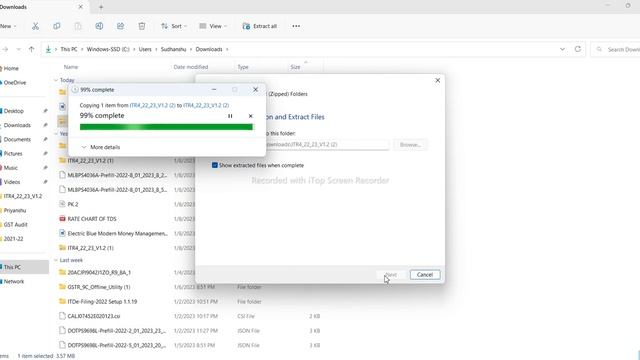Go up one folder level arrow
This screenshot has height=360, width=640.
[31, 49]
